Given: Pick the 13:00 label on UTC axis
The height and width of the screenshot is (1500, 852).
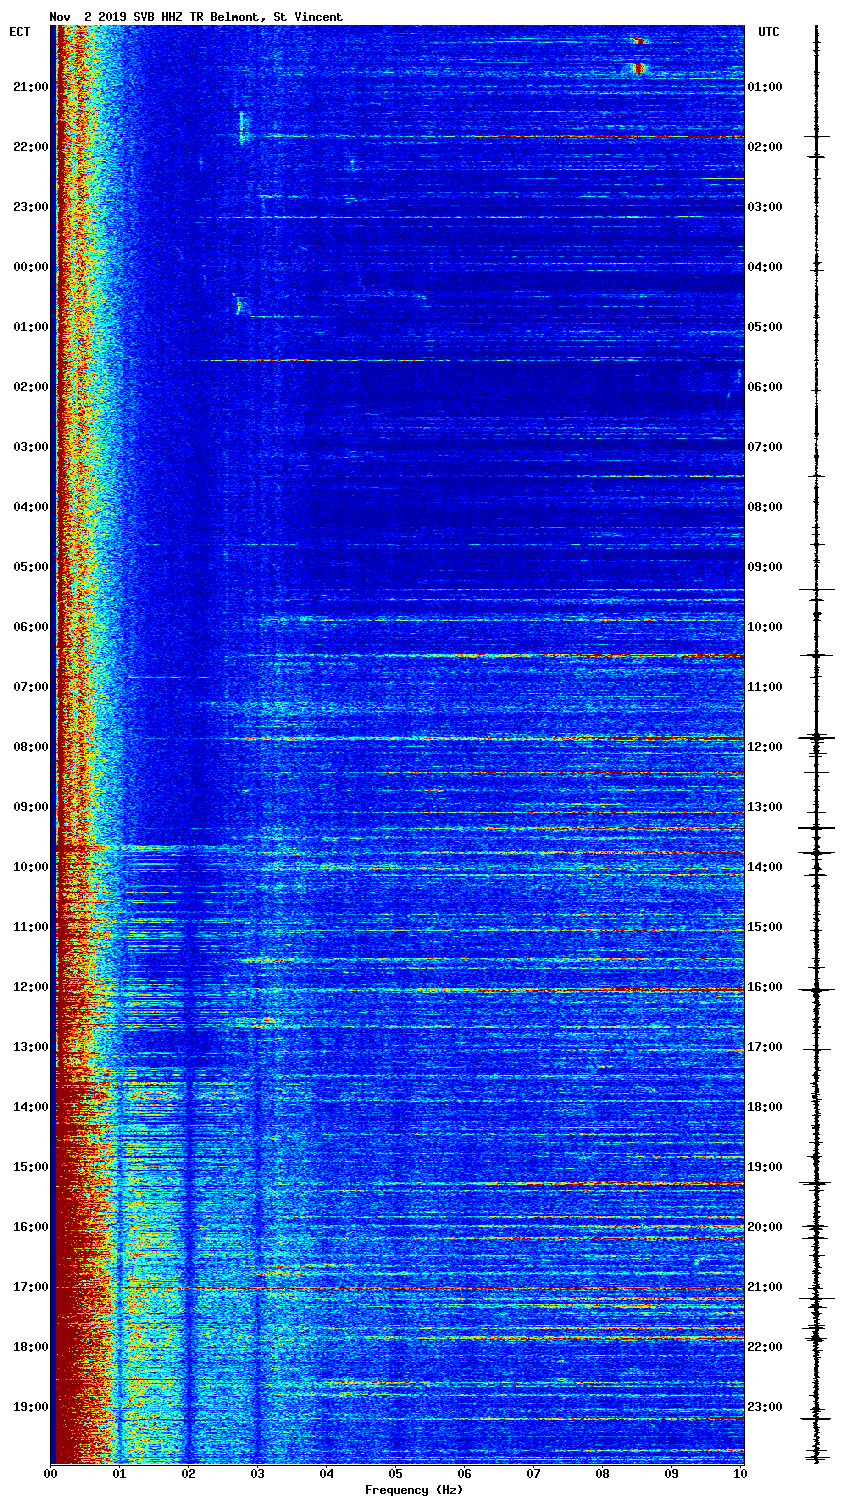Looking at the screenshot, I should pos(765,807).
